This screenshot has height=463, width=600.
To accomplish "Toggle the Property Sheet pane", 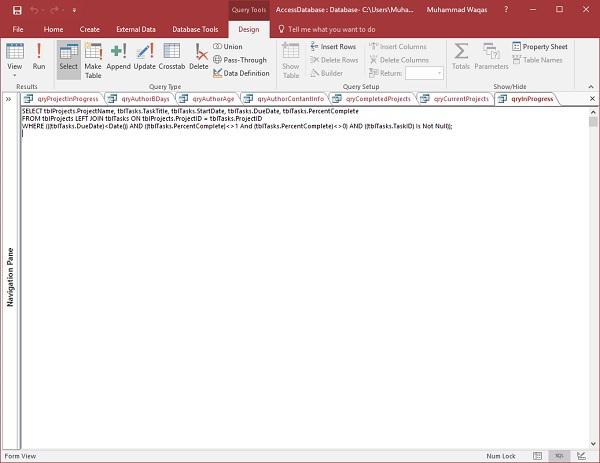I will (540, 47).
